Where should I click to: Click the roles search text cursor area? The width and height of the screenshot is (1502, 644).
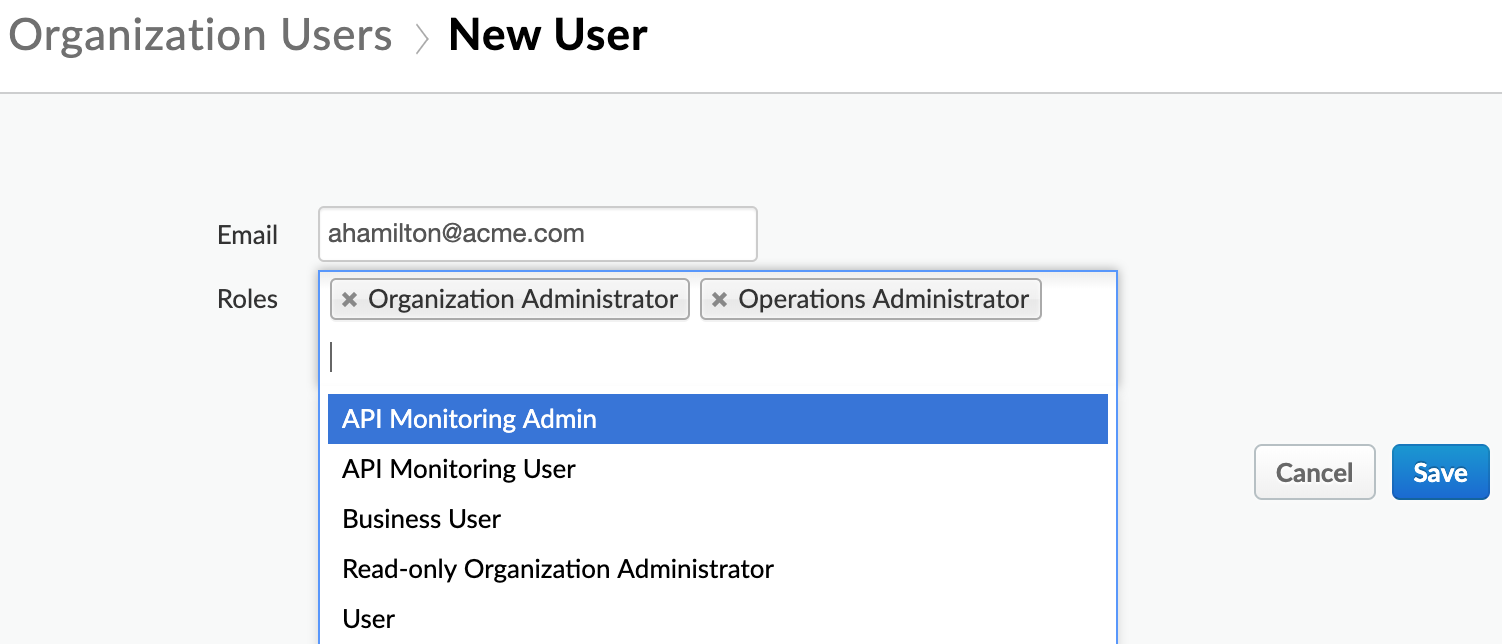tap(400, 356)
